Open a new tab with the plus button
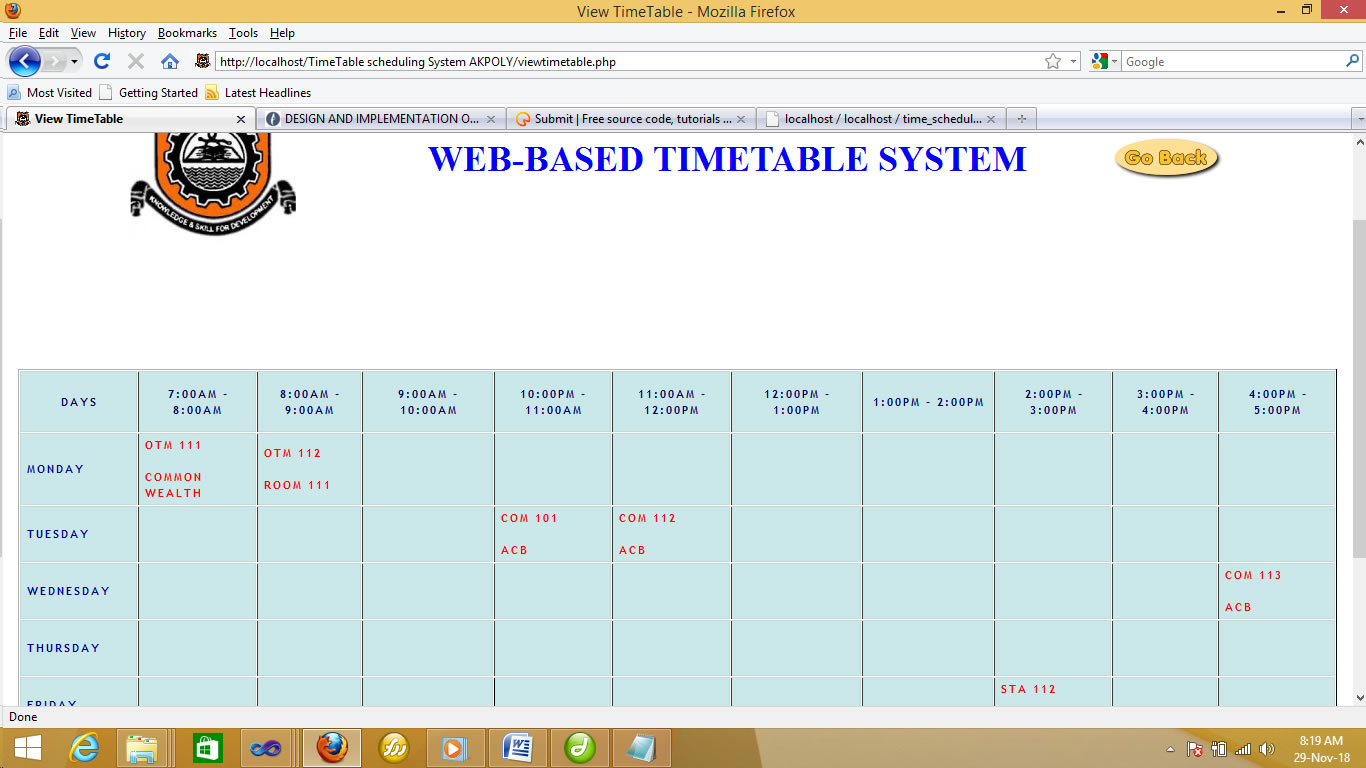This screenshot has height=768, width=1366. tap(1021, 118)
